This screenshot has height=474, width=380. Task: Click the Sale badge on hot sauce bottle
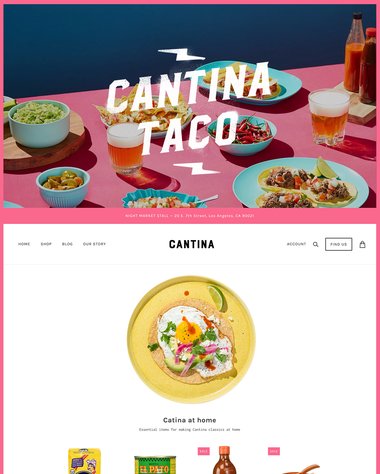204,451
